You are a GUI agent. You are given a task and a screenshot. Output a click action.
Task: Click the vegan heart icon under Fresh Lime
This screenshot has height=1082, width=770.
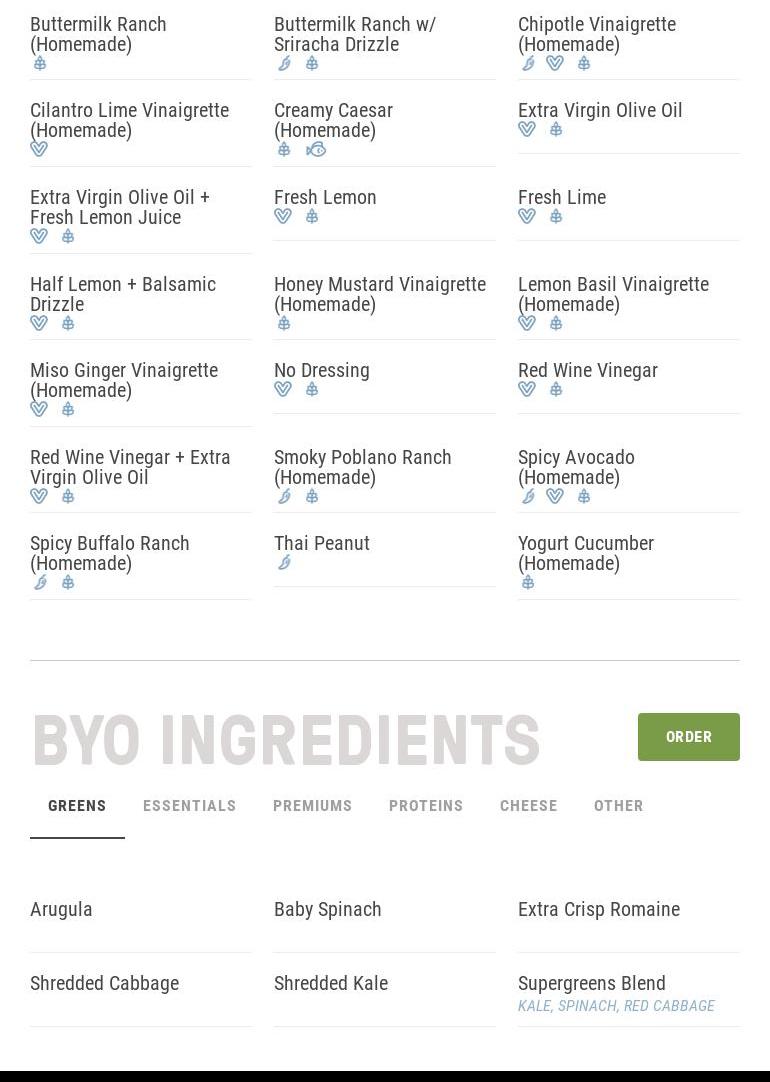(527, 217)
